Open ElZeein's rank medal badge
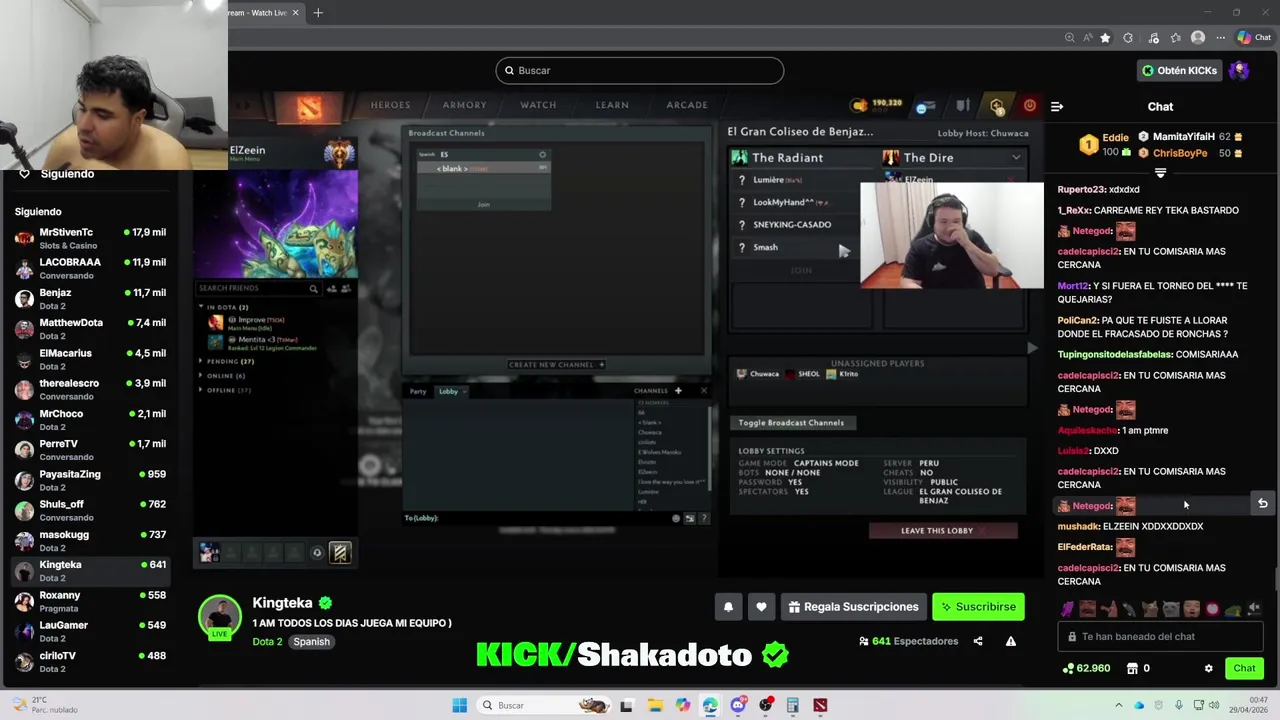The width and height of the screenshot is (1280, 720). click(x=339, y=152)
